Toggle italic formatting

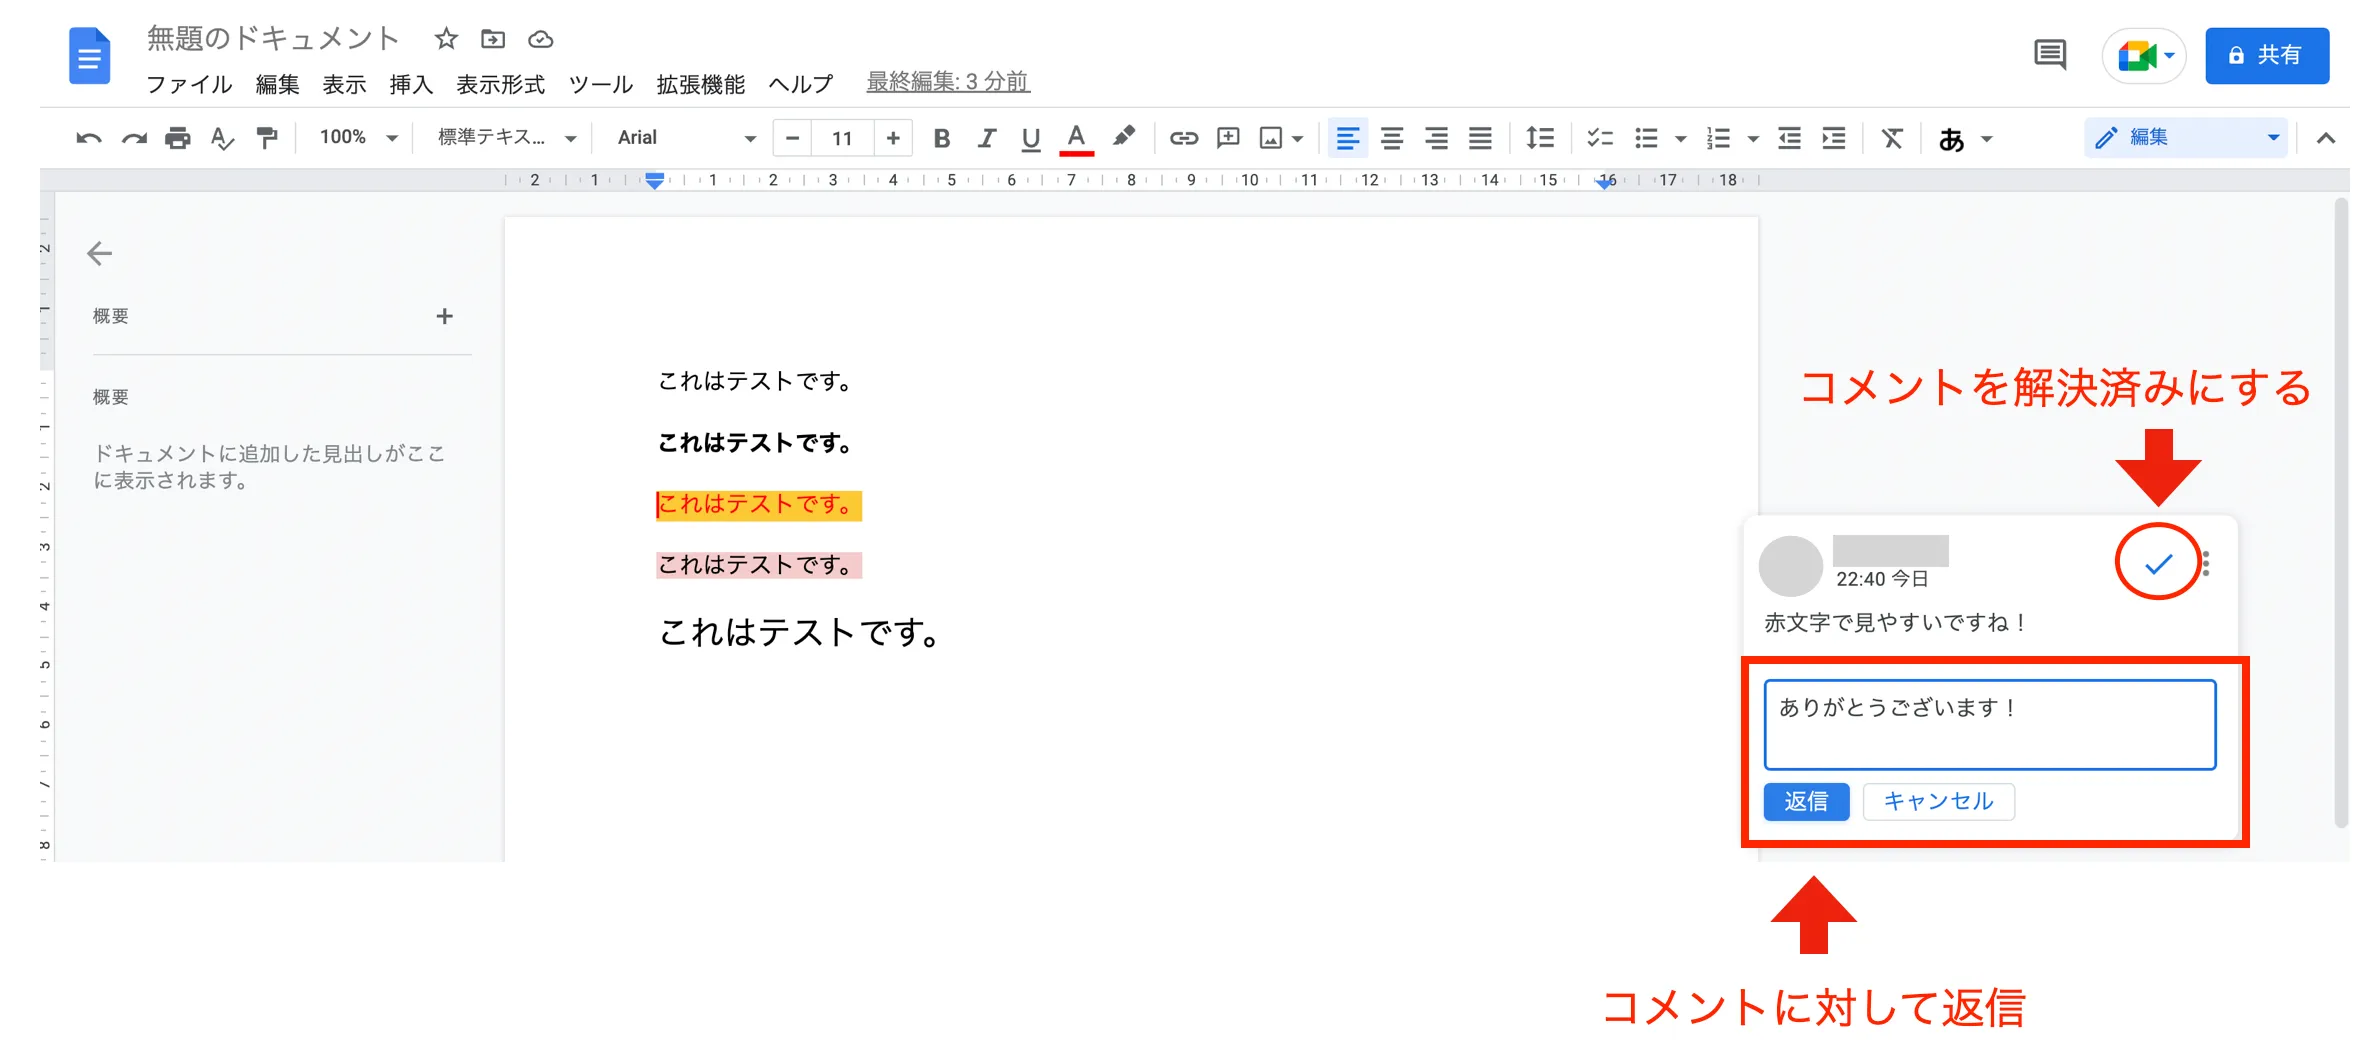tap(986, 138)
